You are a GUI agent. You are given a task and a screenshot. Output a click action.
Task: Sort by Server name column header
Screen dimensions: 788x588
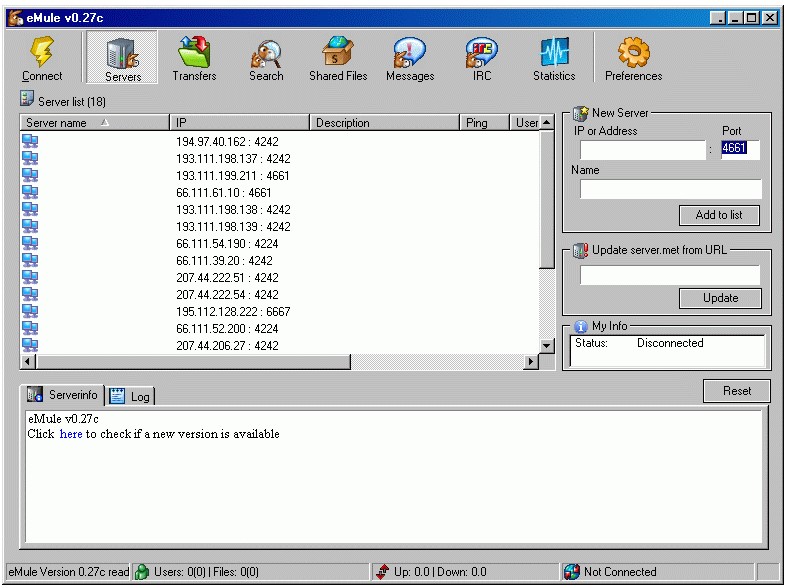pyautogui.click(x=94, y=123)
